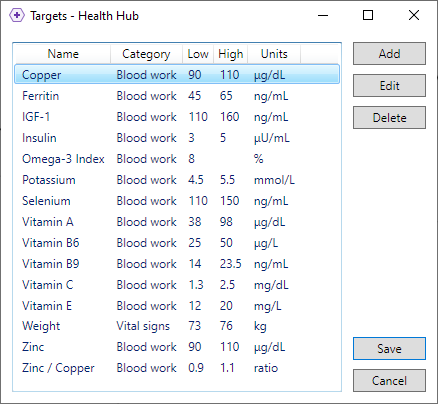Click the Units column header
438x404 pixels.
coord(274,54)
